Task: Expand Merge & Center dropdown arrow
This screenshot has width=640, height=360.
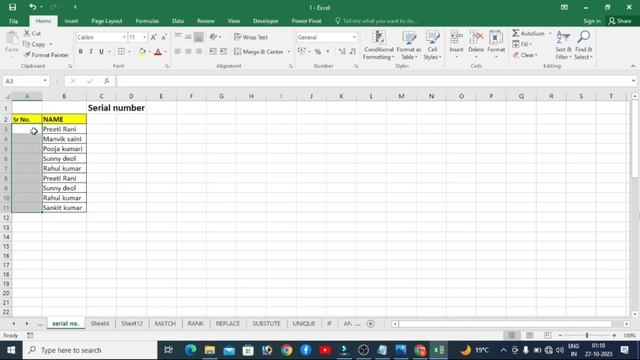Action: click(x=289, y=52)
